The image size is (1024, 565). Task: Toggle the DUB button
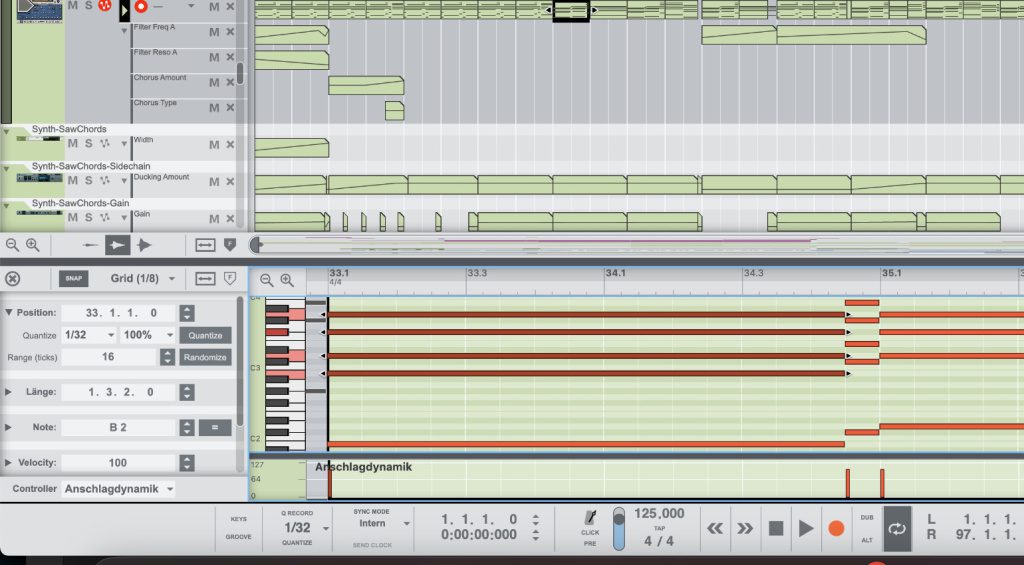[867, 517]
